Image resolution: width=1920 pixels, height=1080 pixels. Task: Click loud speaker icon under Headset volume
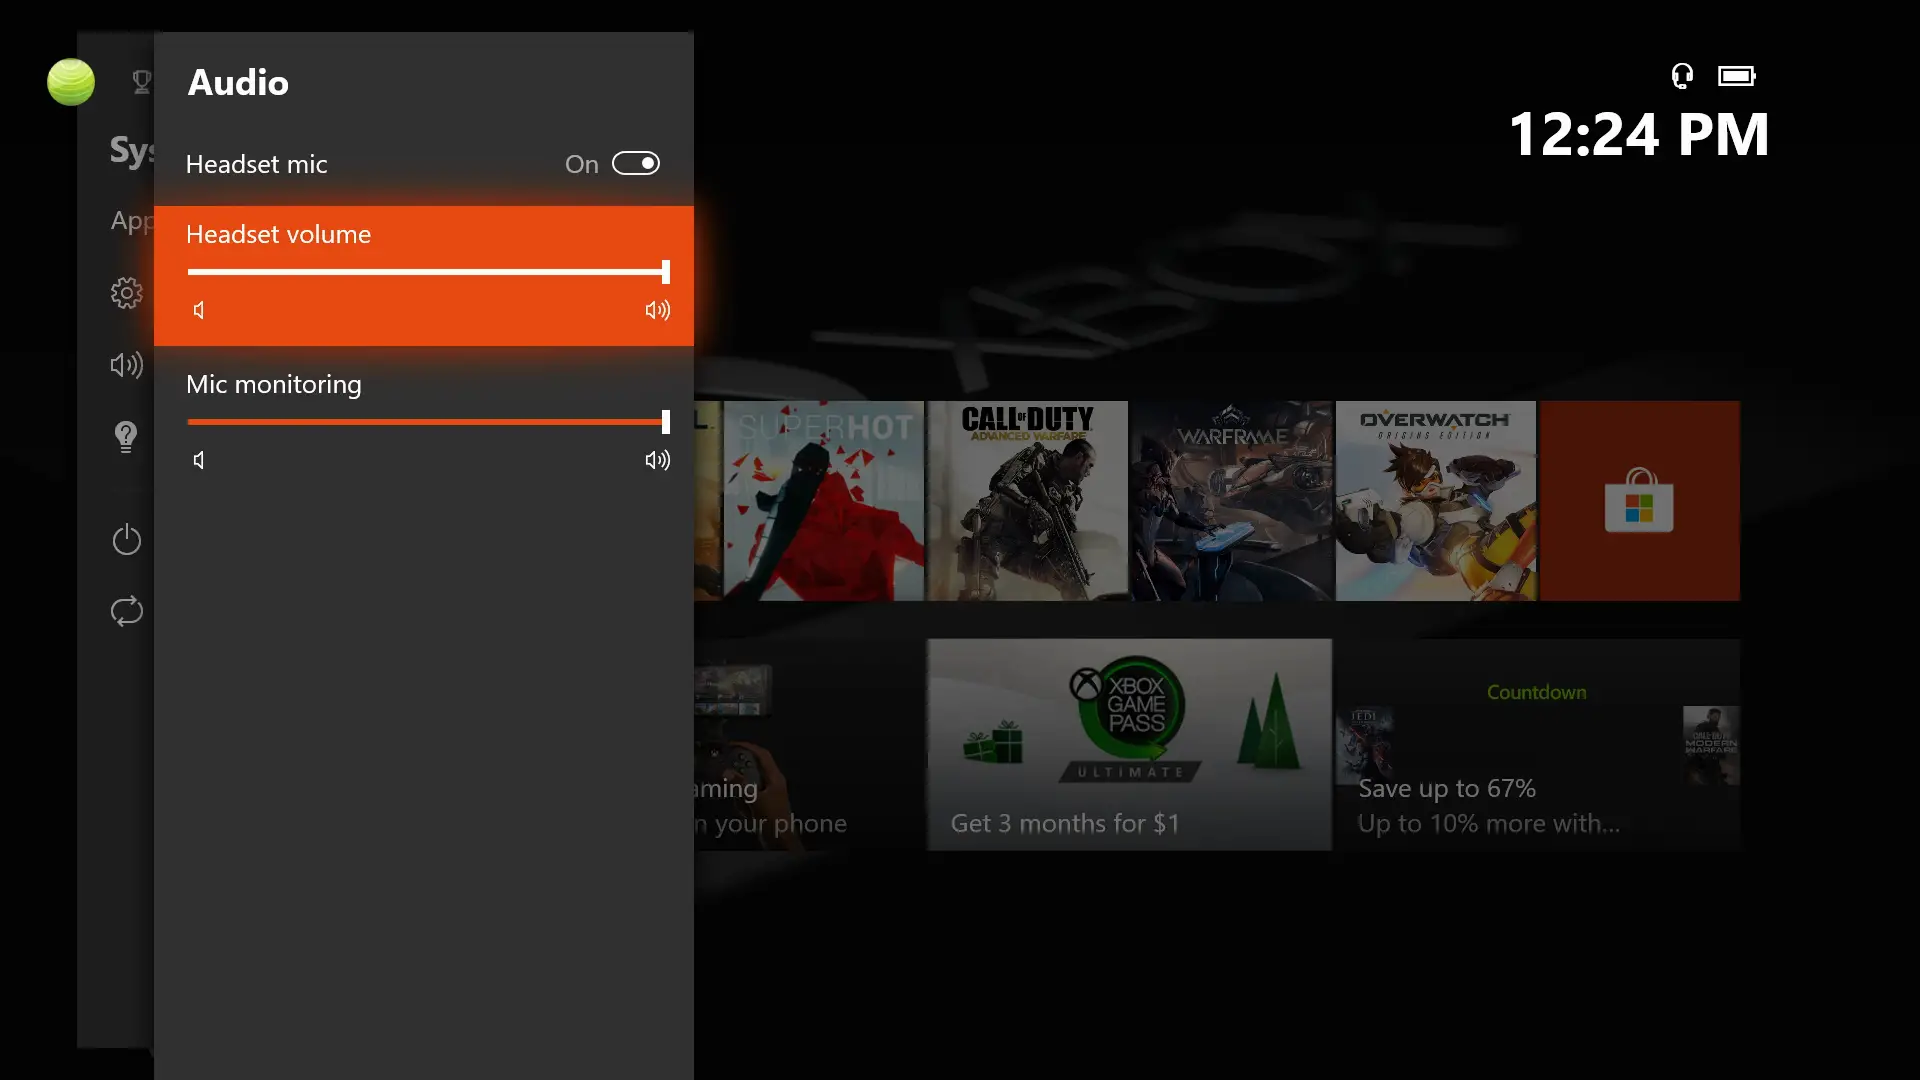click(657, 310)
